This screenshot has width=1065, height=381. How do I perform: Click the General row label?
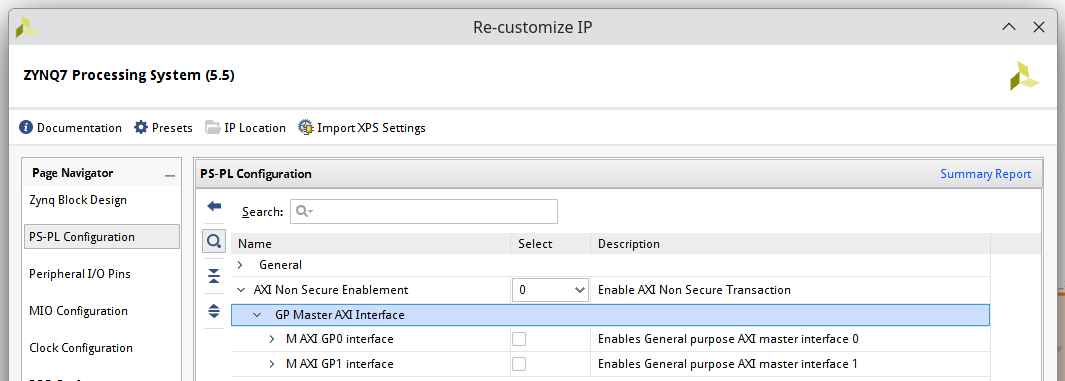[x=281, y=265]
